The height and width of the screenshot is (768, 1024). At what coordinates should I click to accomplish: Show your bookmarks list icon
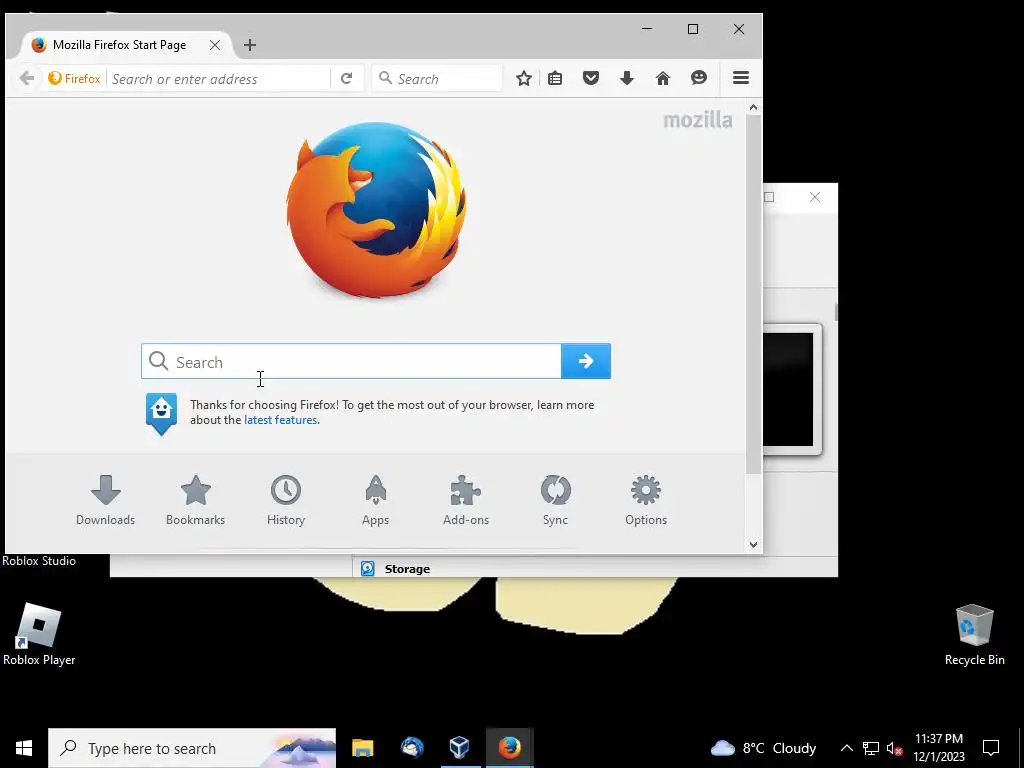(x=555, y=78)
